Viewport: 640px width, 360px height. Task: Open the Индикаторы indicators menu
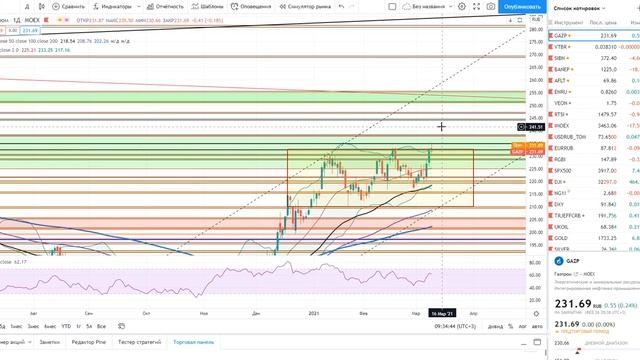pos(112,7)
